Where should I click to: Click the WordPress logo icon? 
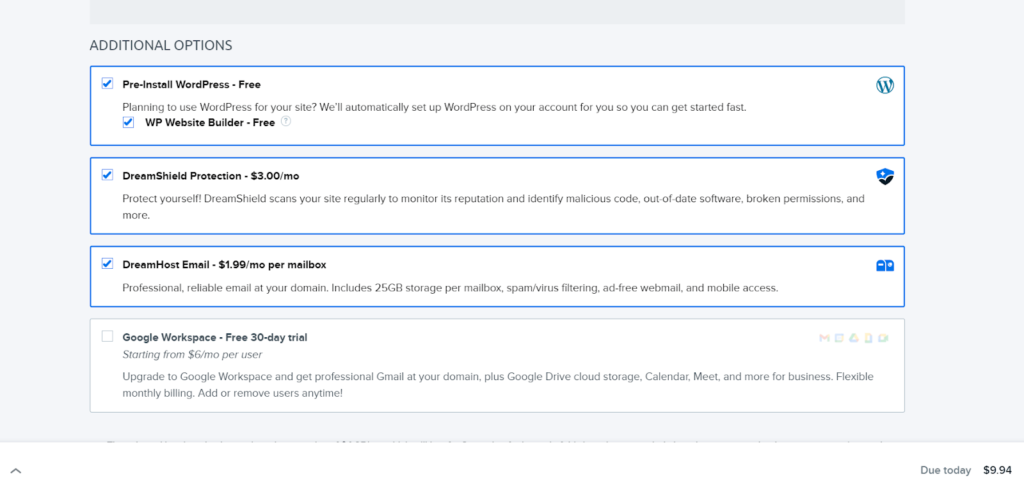[885, 86]
